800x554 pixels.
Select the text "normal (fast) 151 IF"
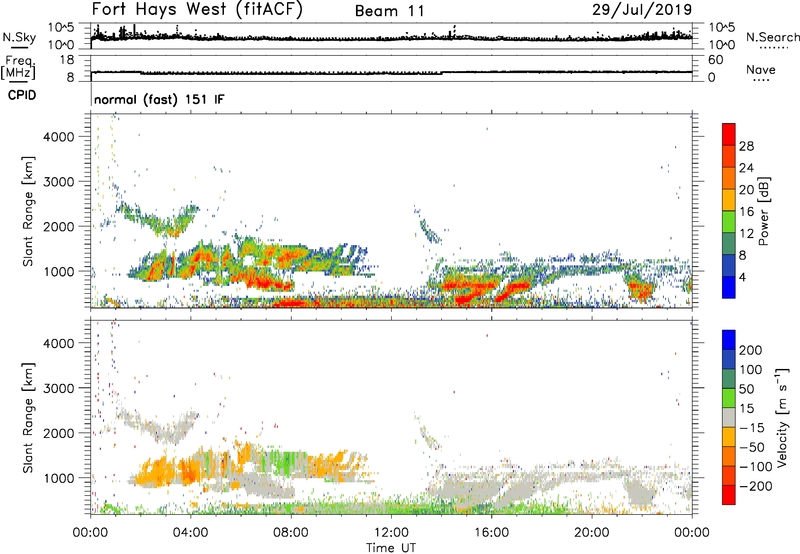(159, 100)
